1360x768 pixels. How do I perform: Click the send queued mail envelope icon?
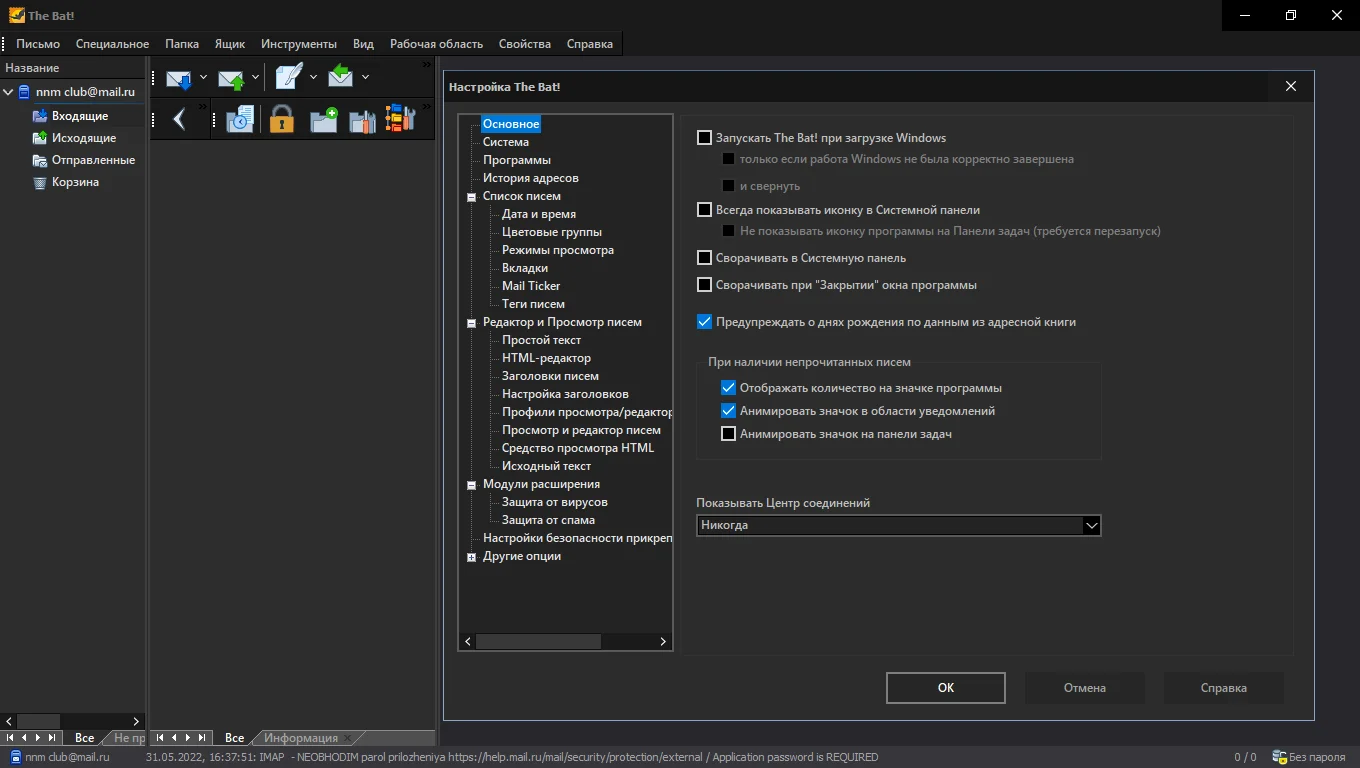pos(231,78)
